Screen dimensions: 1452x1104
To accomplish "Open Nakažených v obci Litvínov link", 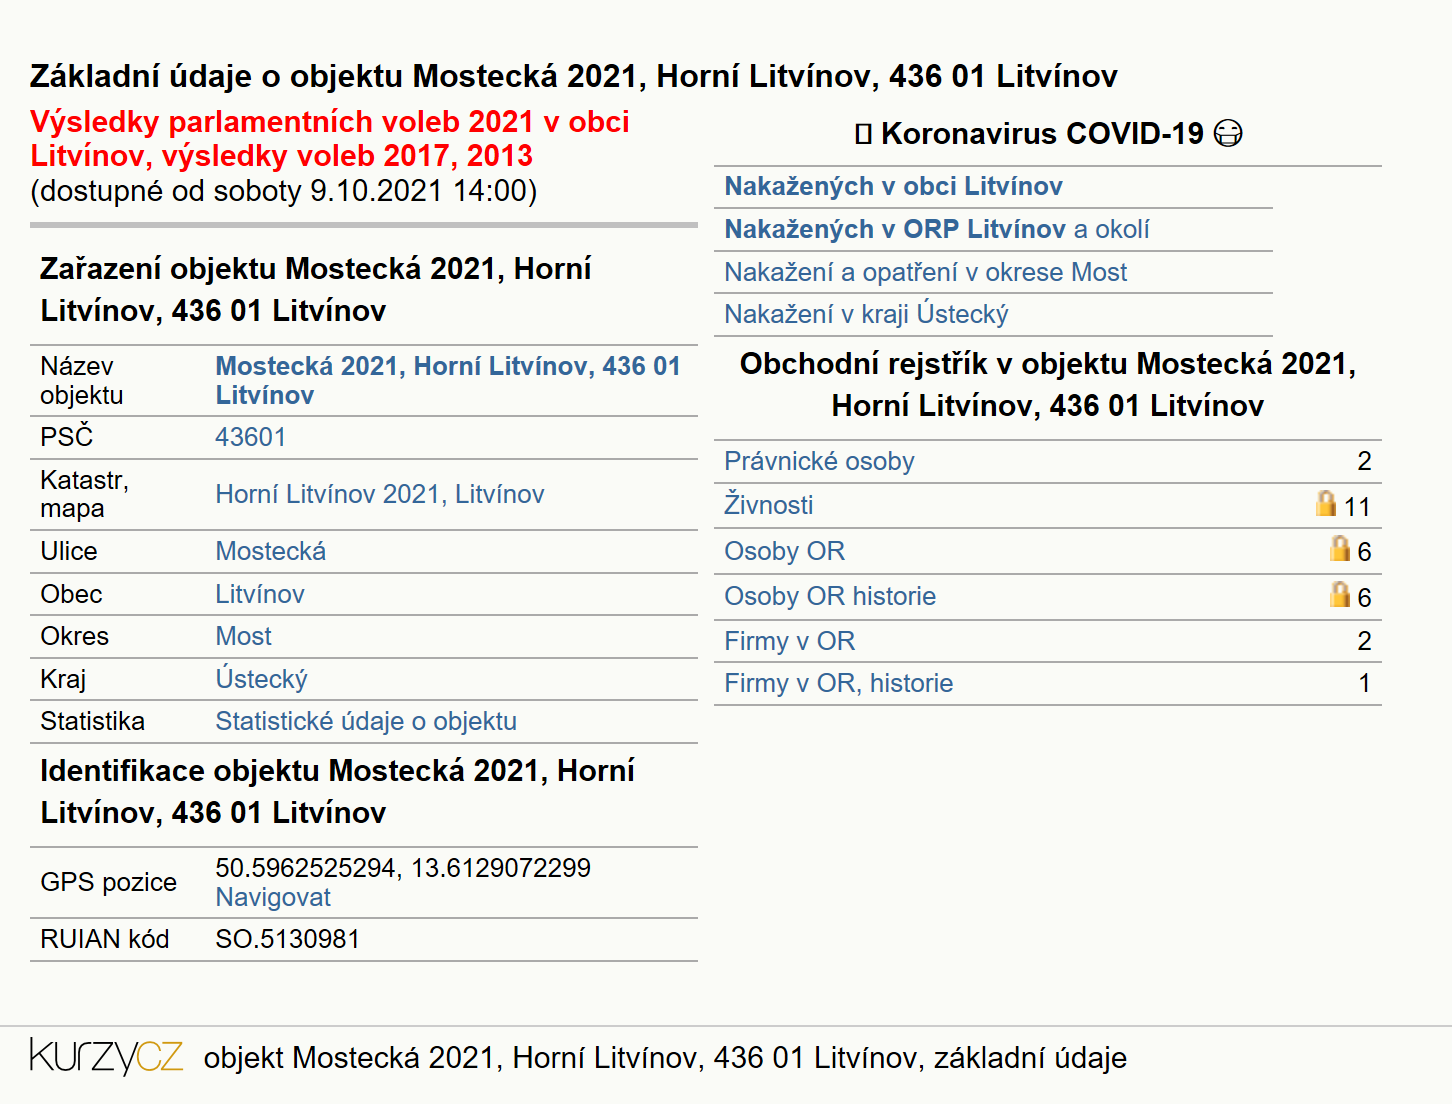I will pos(893,186).
